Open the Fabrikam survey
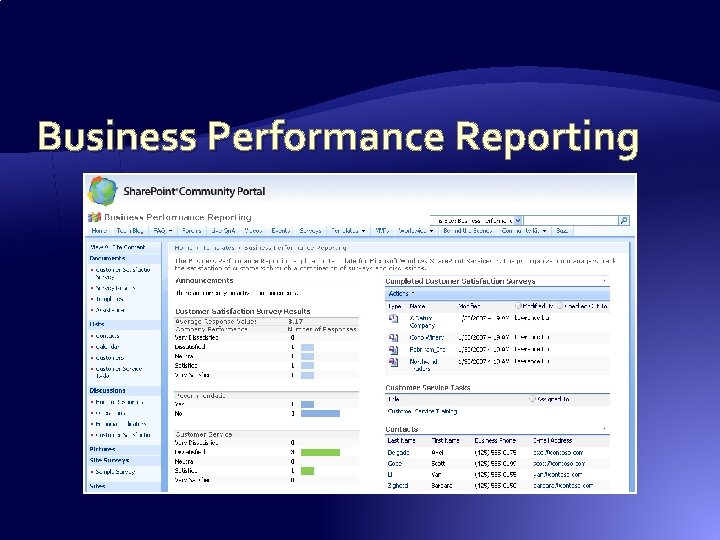 coord(428,350)
